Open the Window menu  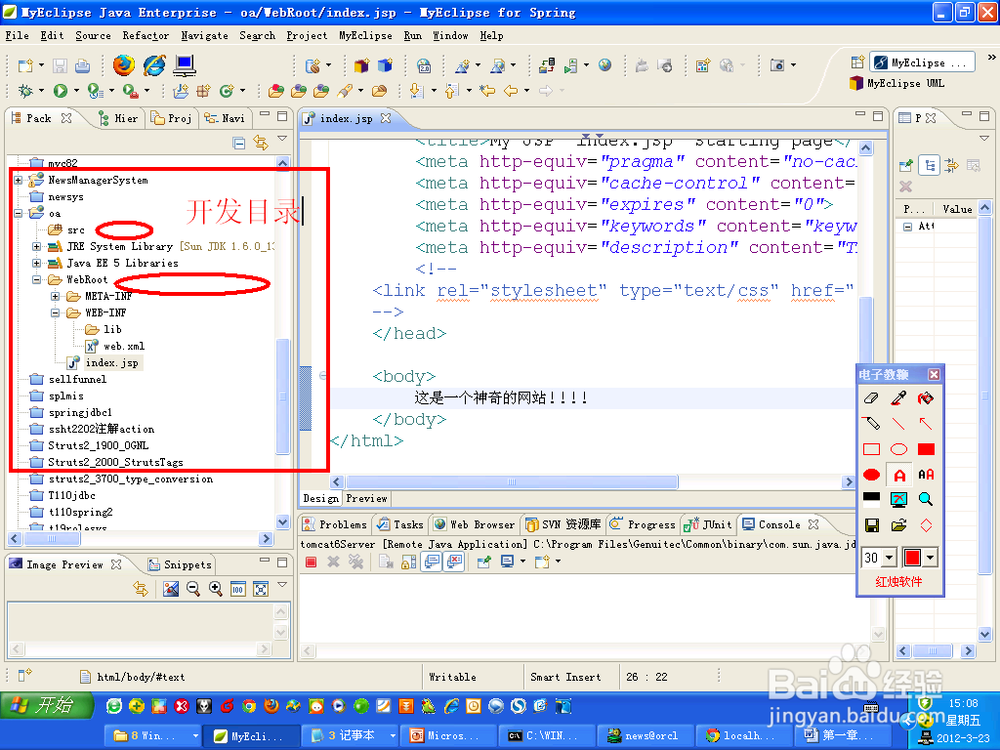click(x=450, y=36)
